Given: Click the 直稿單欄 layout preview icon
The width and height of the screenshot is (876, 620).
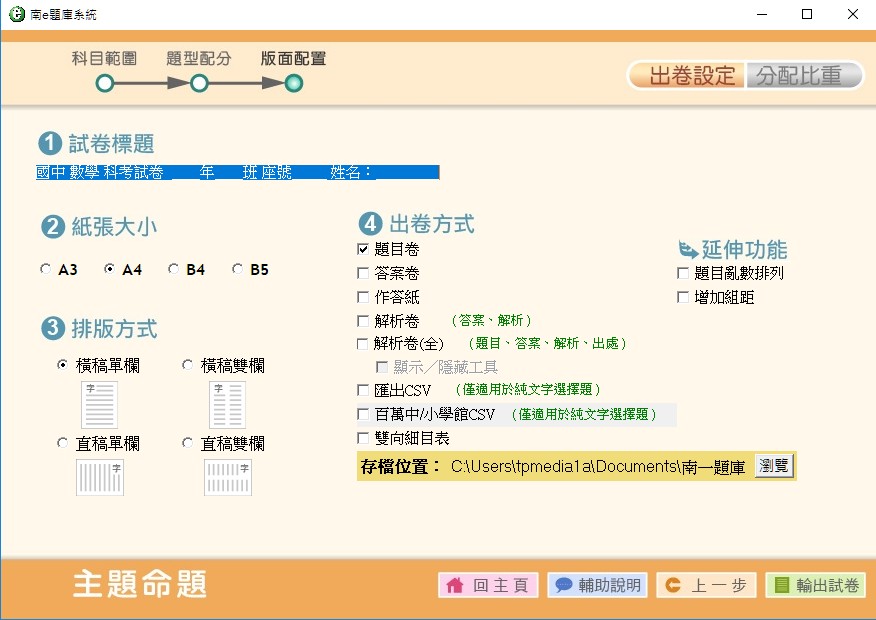Looking at the screenshot, I should point(99,477).
